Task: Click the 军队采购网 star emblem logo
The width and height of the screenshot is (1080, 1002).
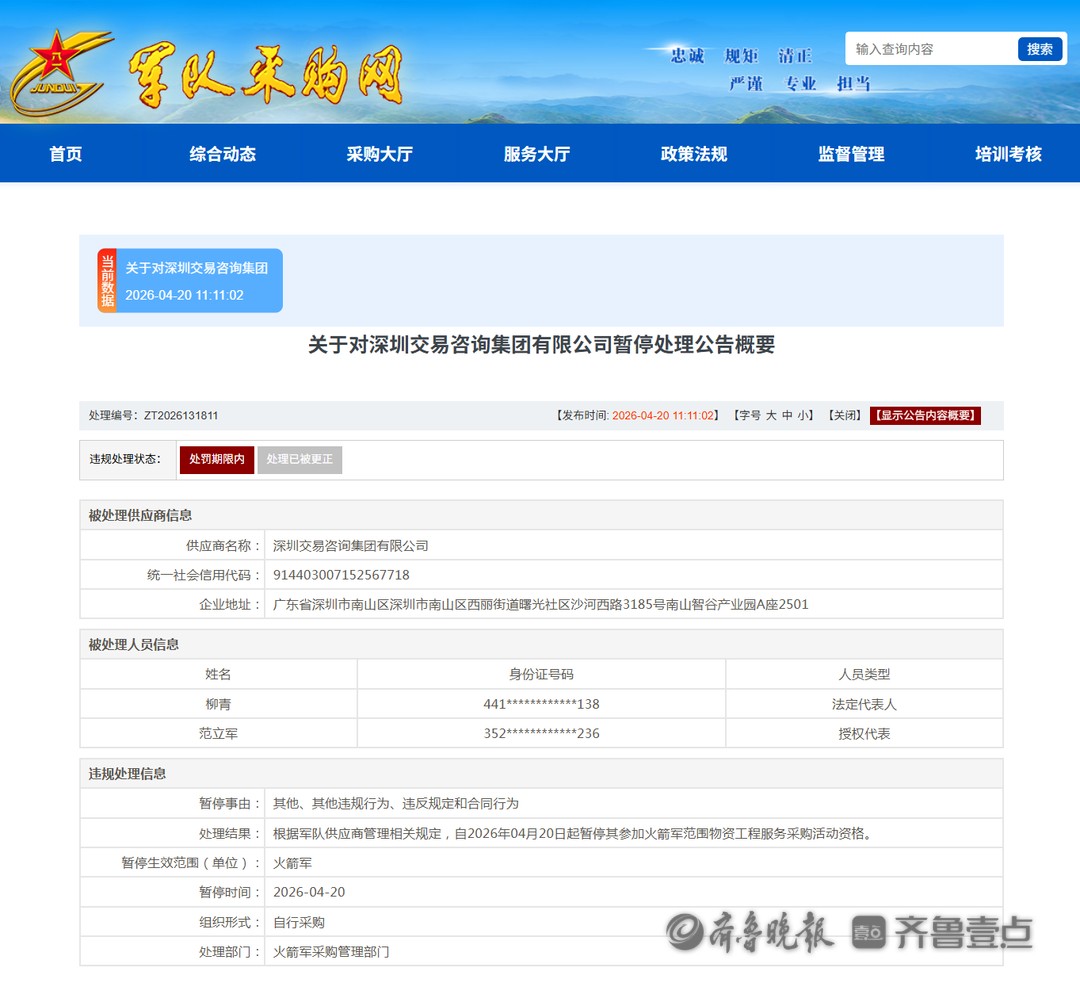Action: click(x=62, y=72)
